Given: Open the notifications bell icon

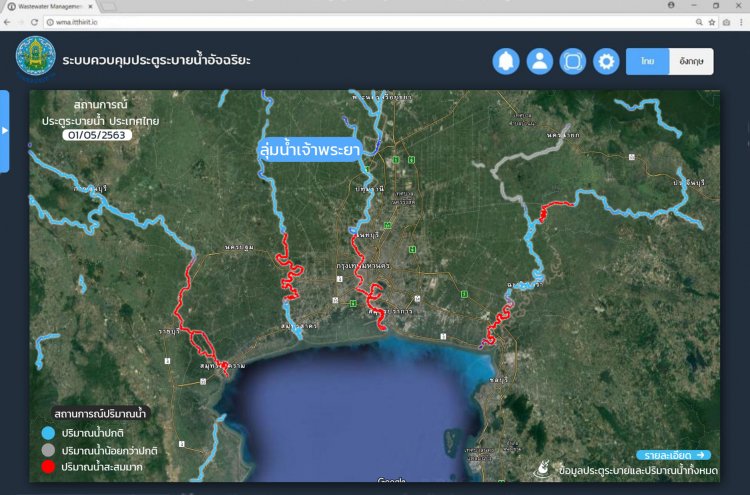Looking at the screenshot, I should tap(506, 61).
